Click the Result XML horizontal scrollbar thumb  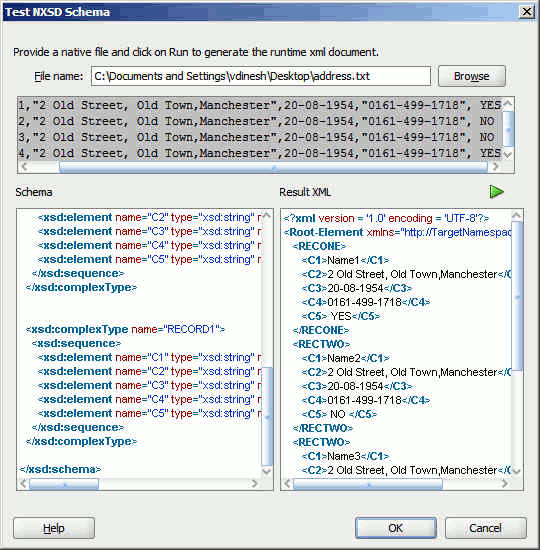[x=368, y=484]
